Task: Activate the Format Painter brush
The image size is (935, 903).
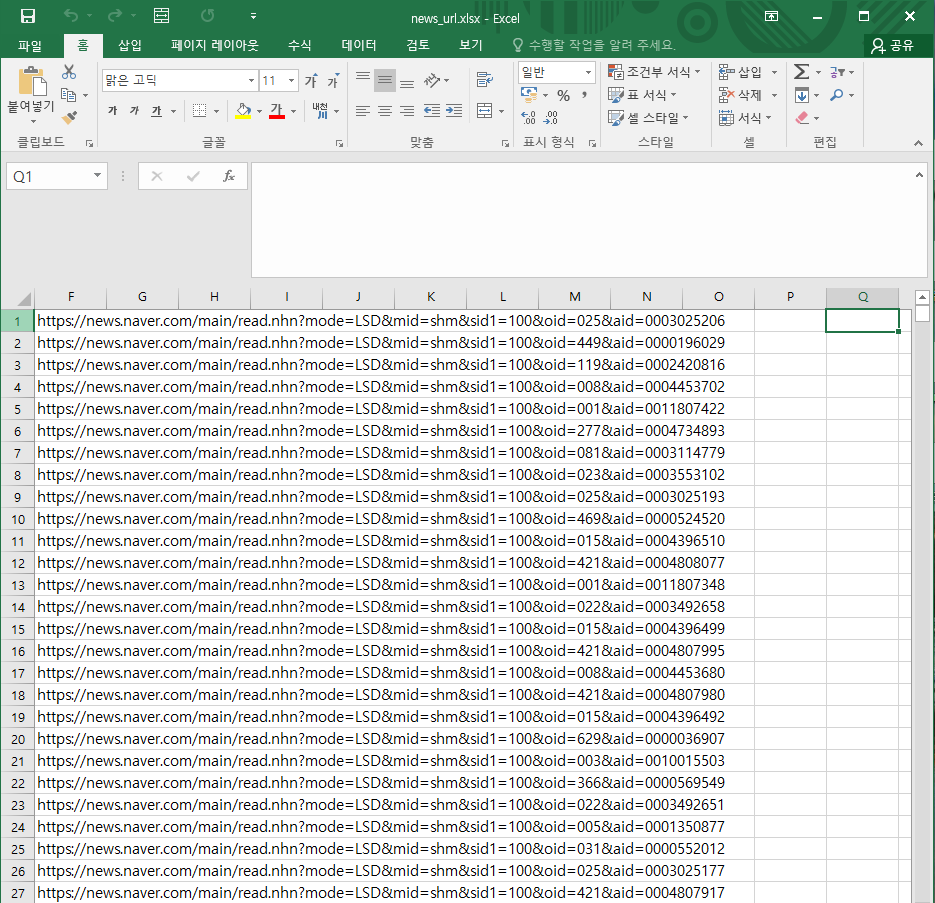Action: coord(69,117)
